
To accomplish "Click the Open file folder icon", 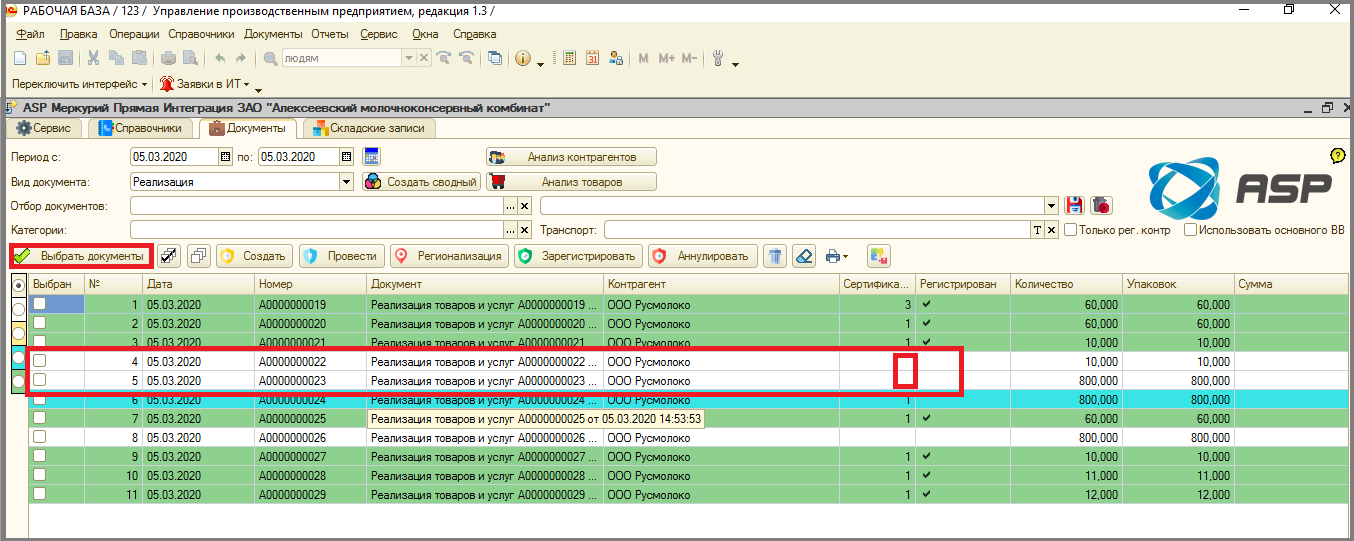I will pos(42,59).
